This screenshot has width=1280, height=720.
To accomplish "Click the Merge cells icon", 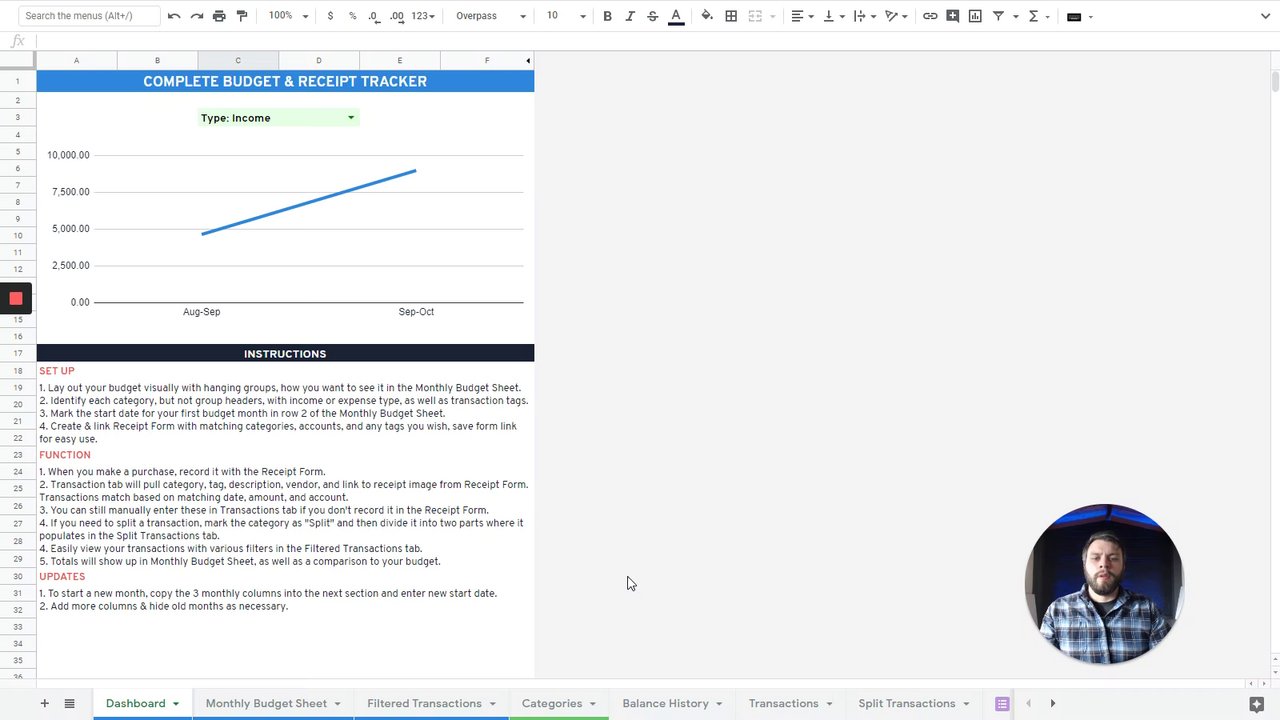I will [x=755, y=16].
